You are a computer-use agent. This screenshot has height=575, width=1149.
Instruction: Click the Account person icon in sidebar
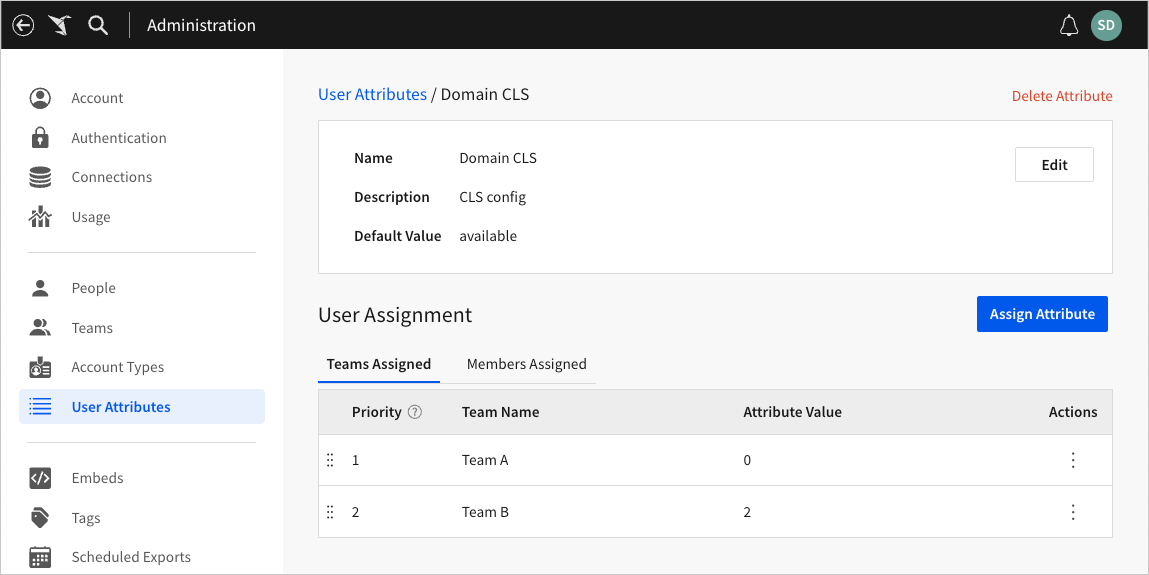tap(40, 98)
